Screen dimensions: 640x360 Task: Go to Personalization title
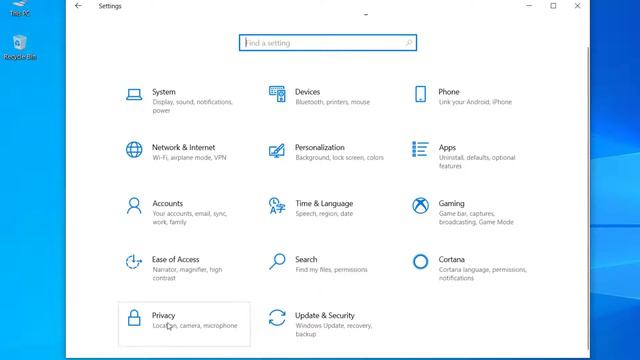click(x=320, y=147)
